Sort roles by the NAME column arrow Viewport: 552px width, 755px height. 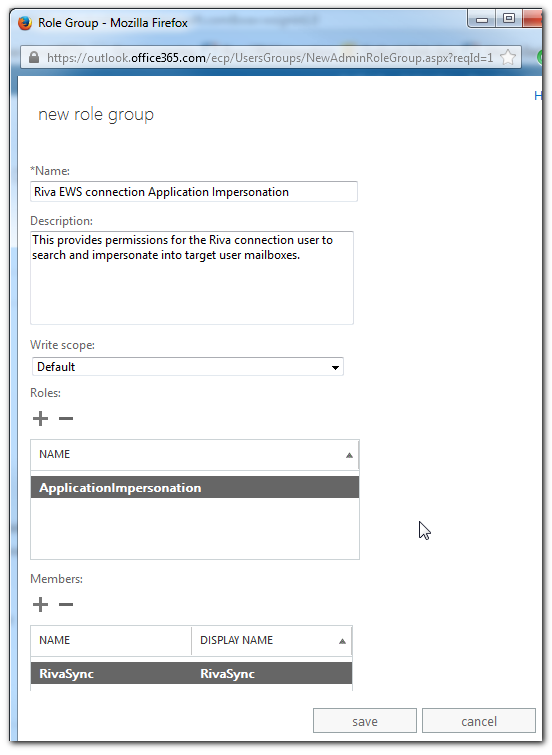click(x=349, y=455)
